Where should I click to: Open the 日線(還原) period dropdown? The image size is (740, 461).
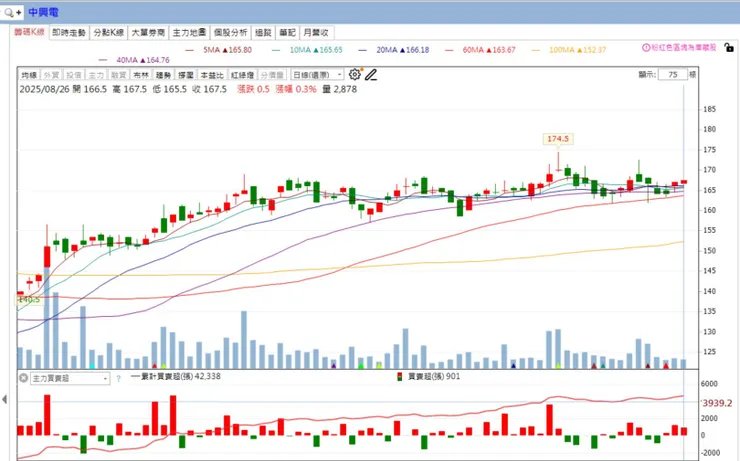click(317, 75)
